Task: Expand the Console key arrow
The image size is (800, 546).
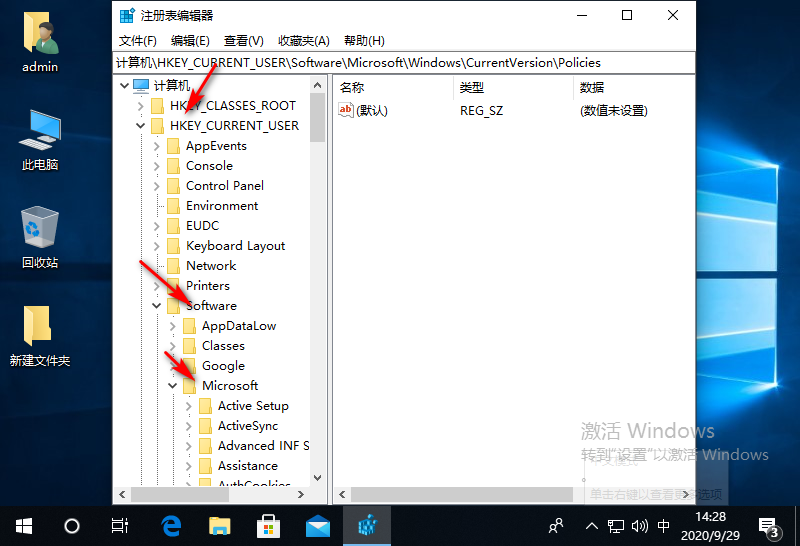Action: (156, 166)
